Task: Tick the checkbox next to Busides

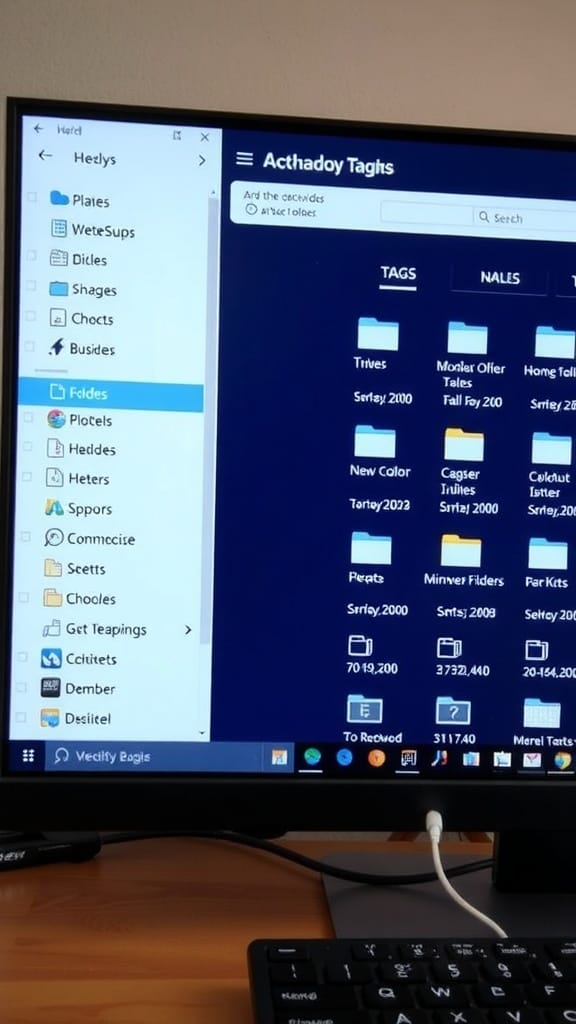Action: tap(29, 346)
